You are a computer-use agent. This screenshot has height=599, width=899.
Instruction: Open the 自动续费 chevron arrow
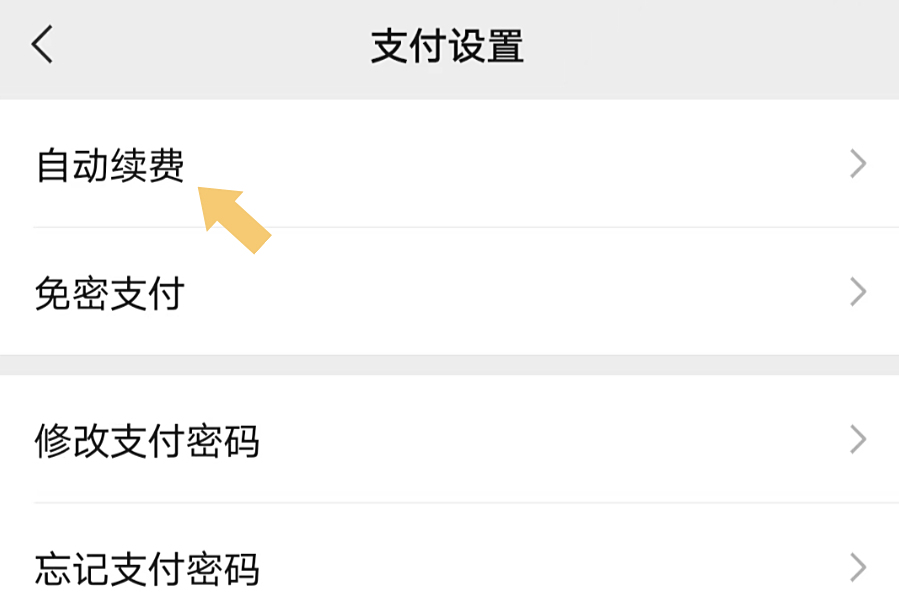[858, 164]
